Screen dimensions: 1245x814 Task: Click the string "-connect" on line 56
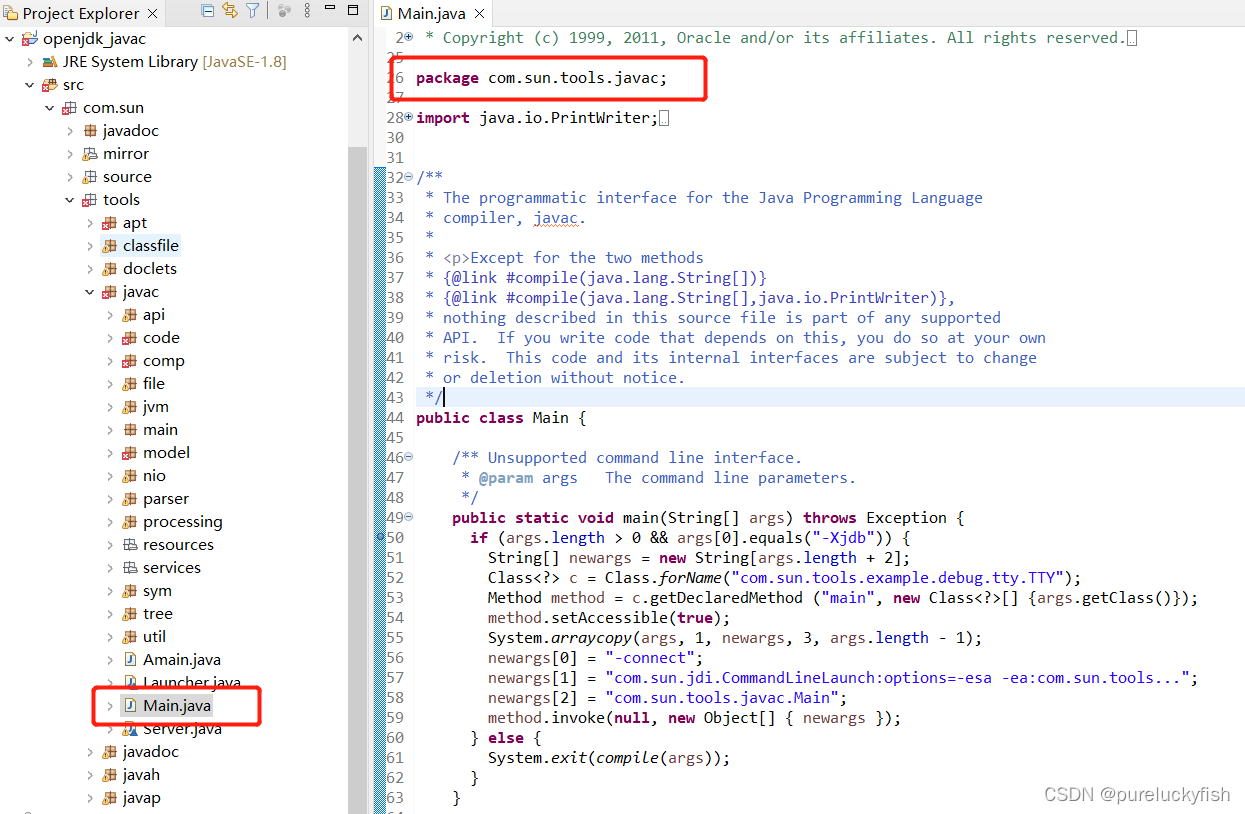pyautogui.click(x=649, y=658)
